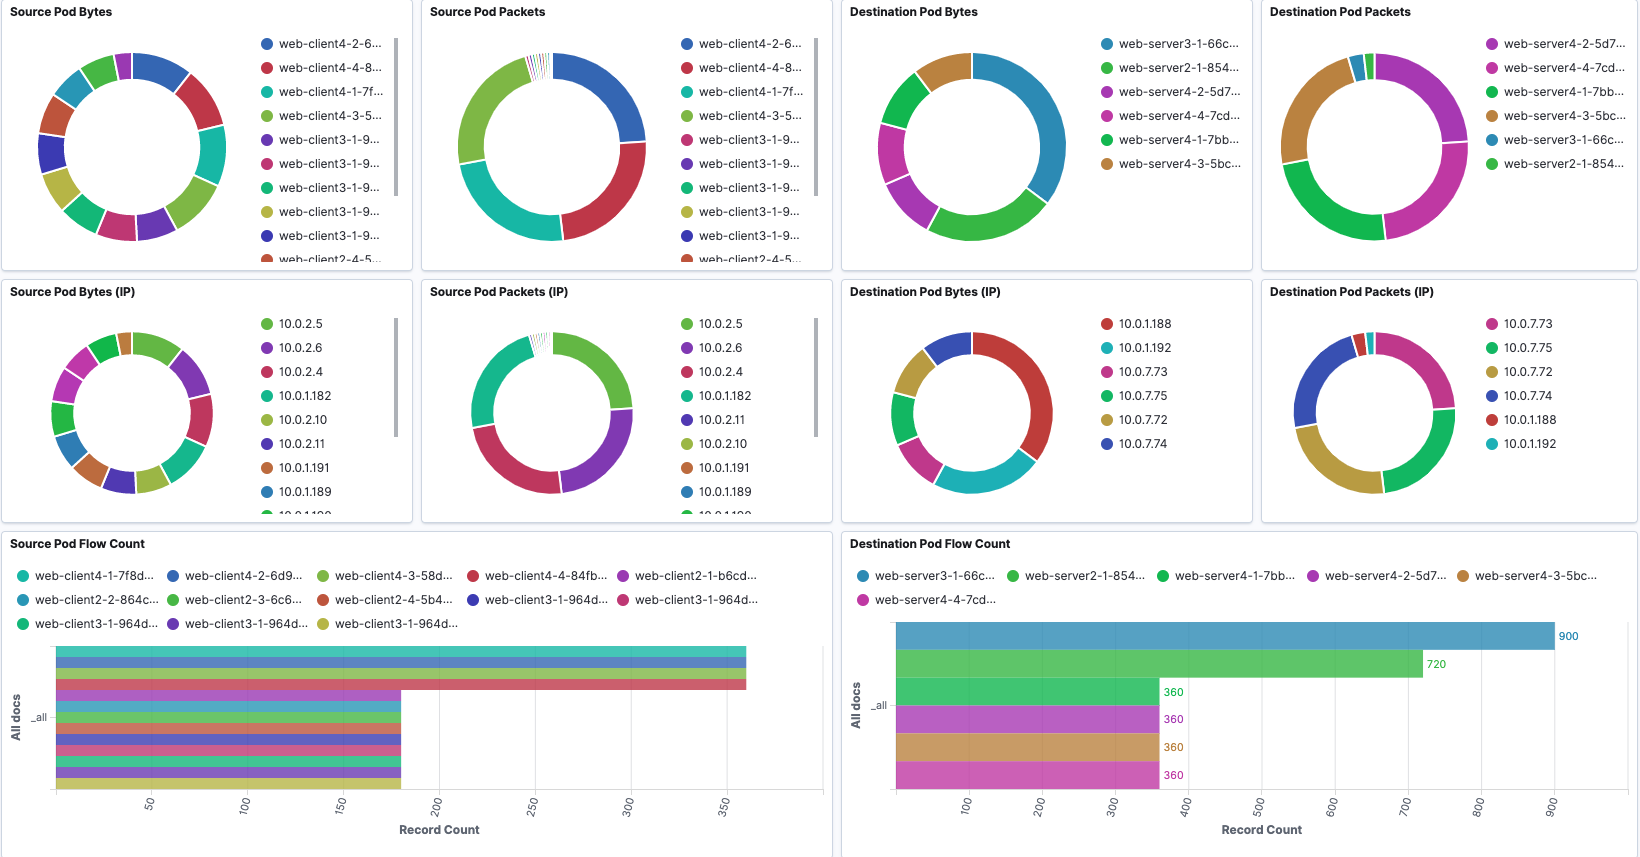Click web-server4-2-5d7 label in Destination Pod Packets legend
The width and height of the screenshot is (1640, 857).
[x=1564, y=44]
